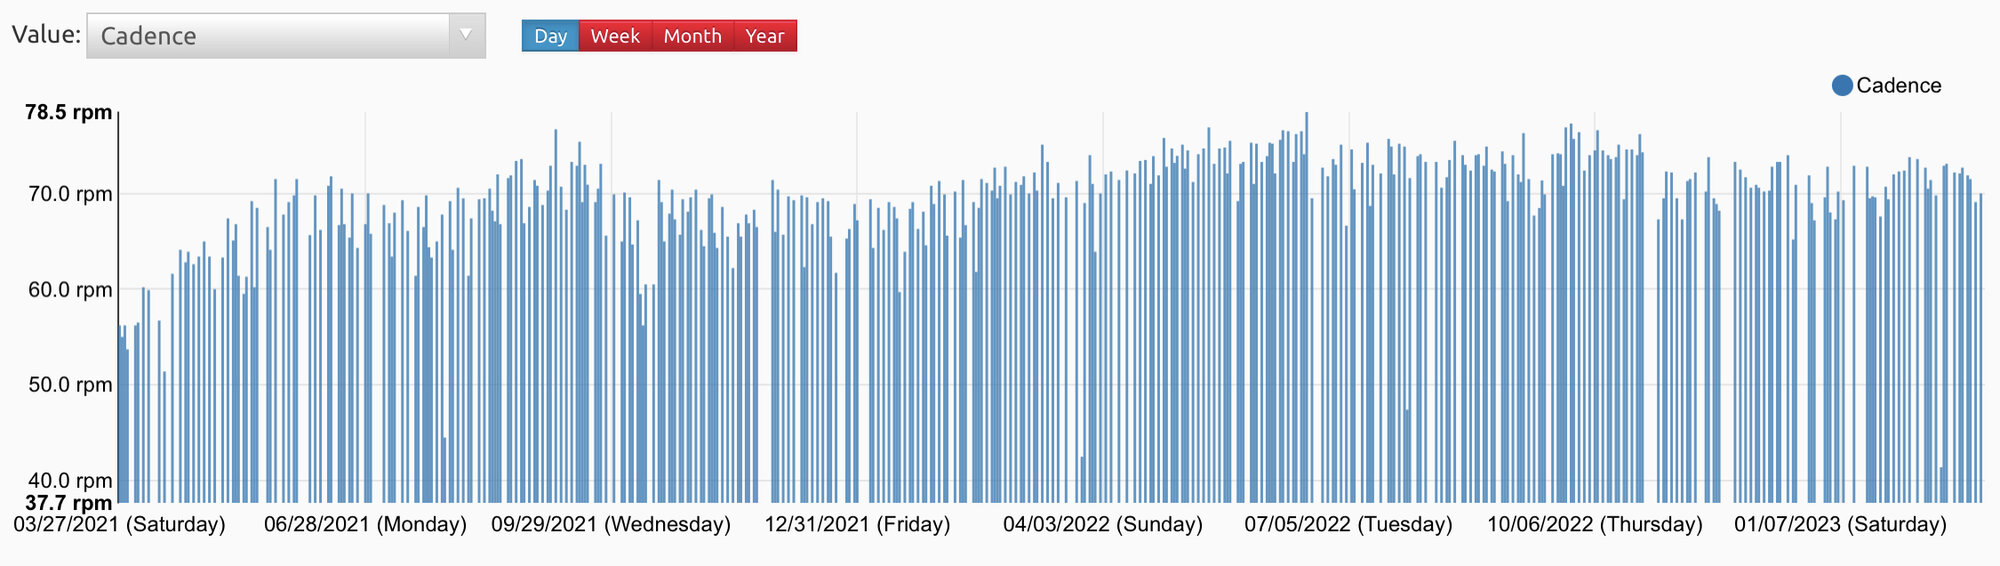Click the 04/03/2022 (Sunday) date label
Screen dimensions: 2000x566
[1103, 525]
